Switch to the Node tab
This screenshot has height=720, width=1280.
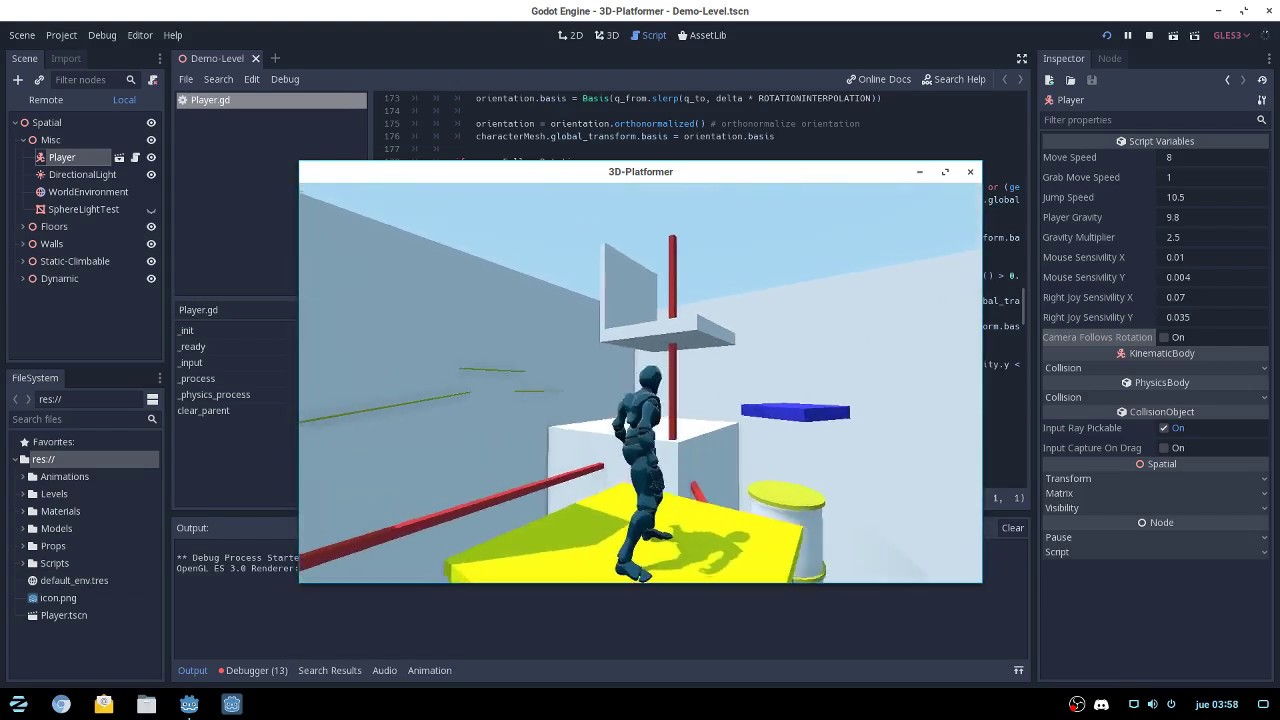tap(1109, 59)
